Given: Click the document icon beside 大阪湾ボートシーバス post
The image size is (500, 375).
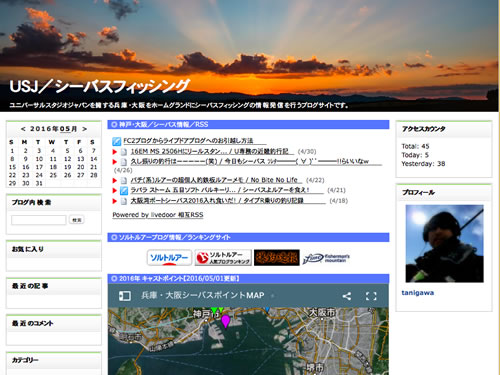Looking at the screenshot, I should click(124, 201).
